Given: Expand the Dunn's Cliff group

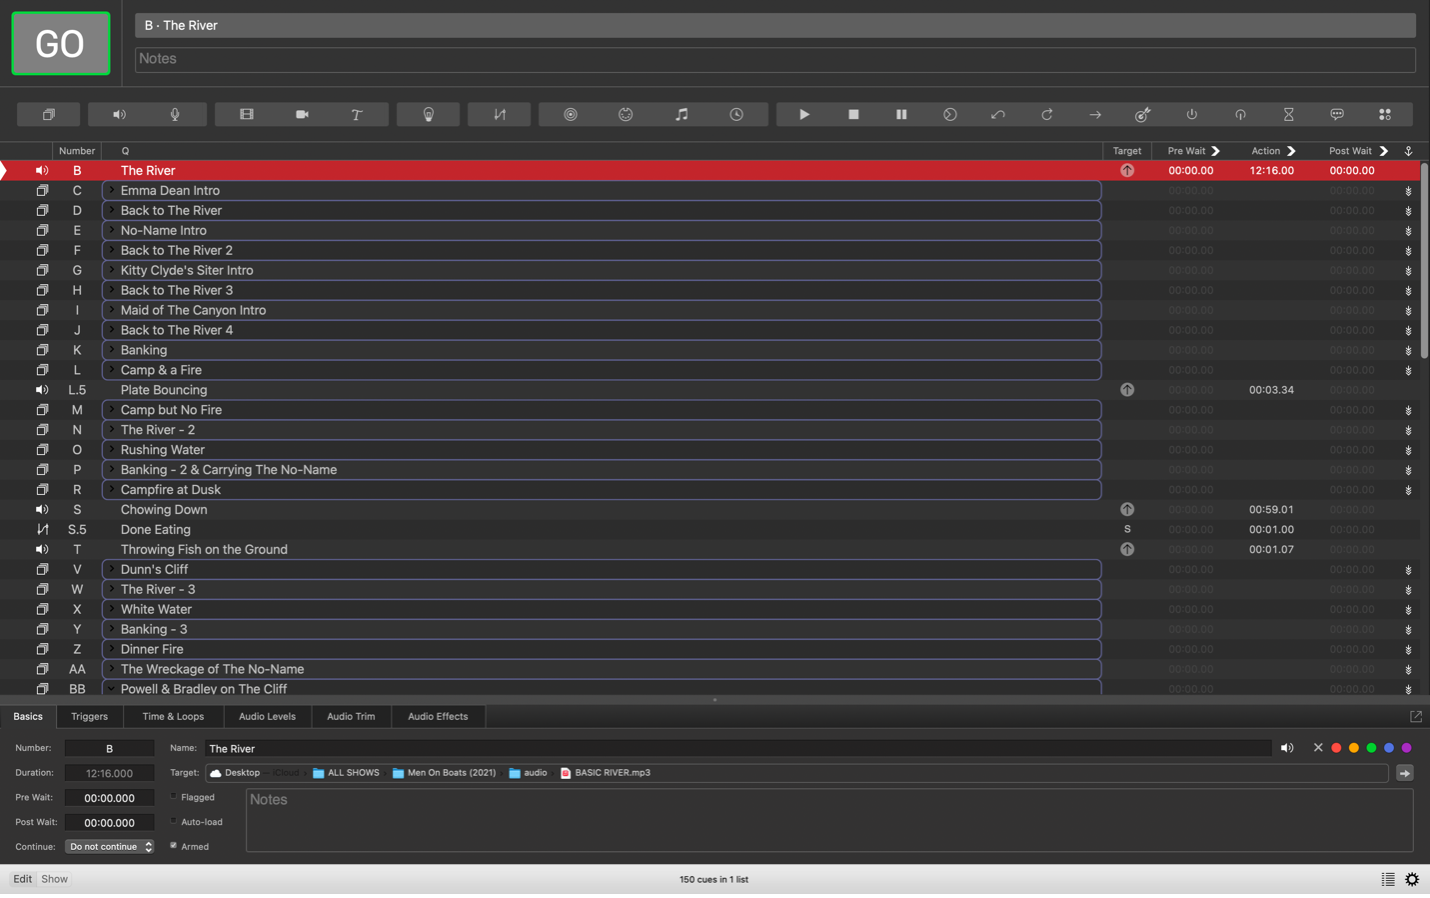Looking at the screenshot, I should coord(112,569).
